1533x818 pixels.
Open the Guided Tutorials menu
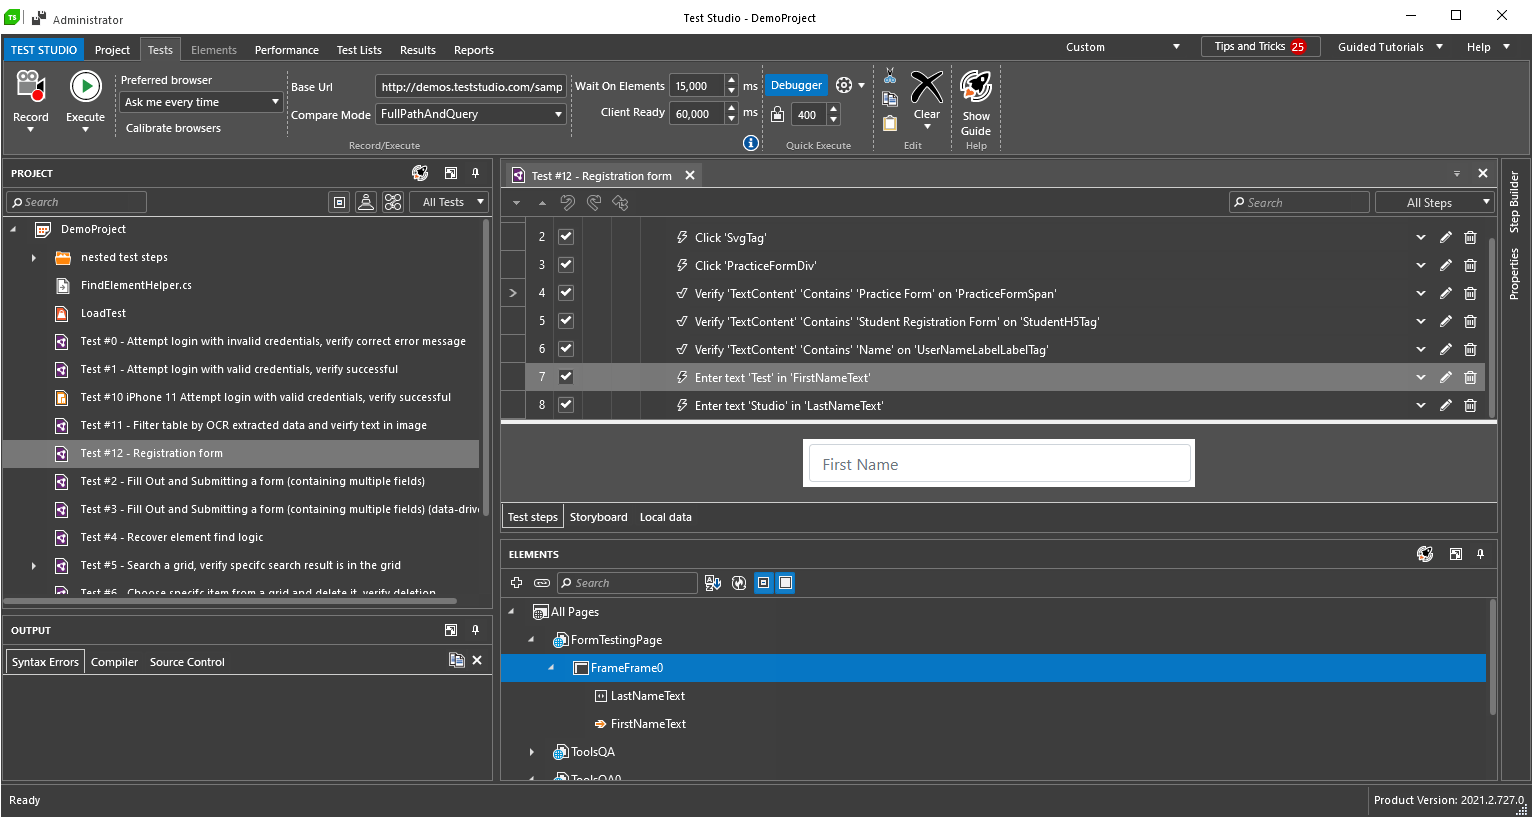pyautogui.click(x=1390, y=47)
